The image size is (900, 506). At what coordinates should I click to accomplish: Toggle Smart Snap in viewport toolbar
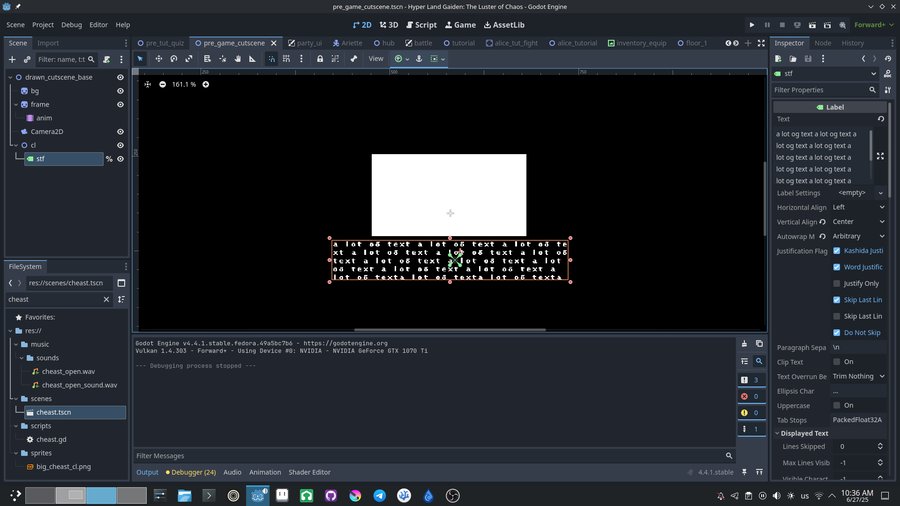pos(271,59)
